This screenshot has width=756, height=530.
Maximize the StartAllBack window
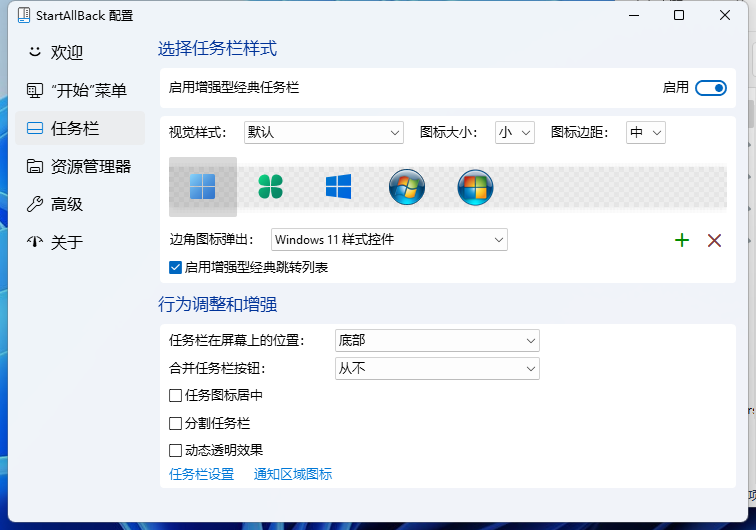click(679, 15)
